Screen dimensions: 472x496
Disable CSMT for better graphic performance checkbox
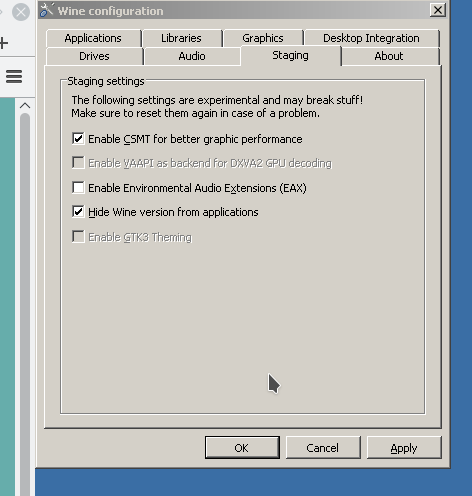(78, 138)
